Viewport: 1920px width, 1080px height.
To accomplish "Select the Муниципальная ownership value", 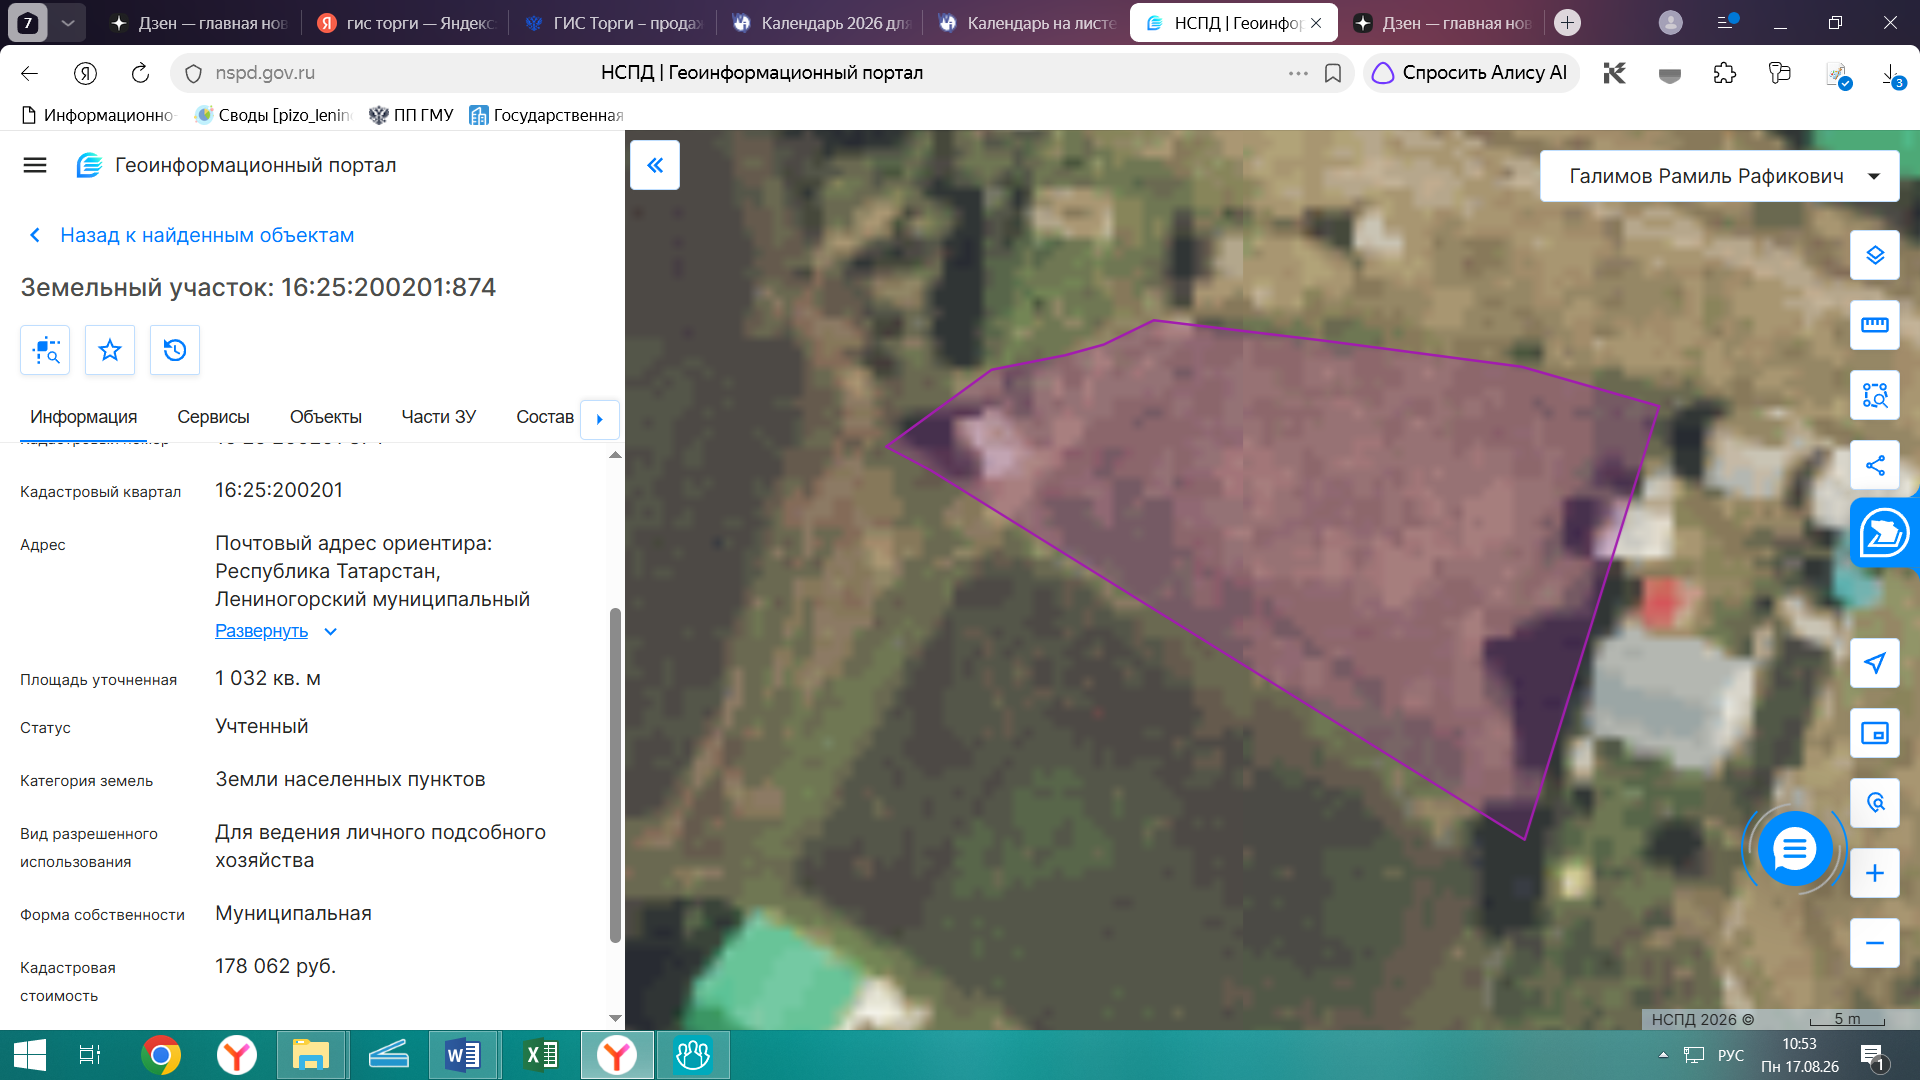I will (x=294, y=913).
